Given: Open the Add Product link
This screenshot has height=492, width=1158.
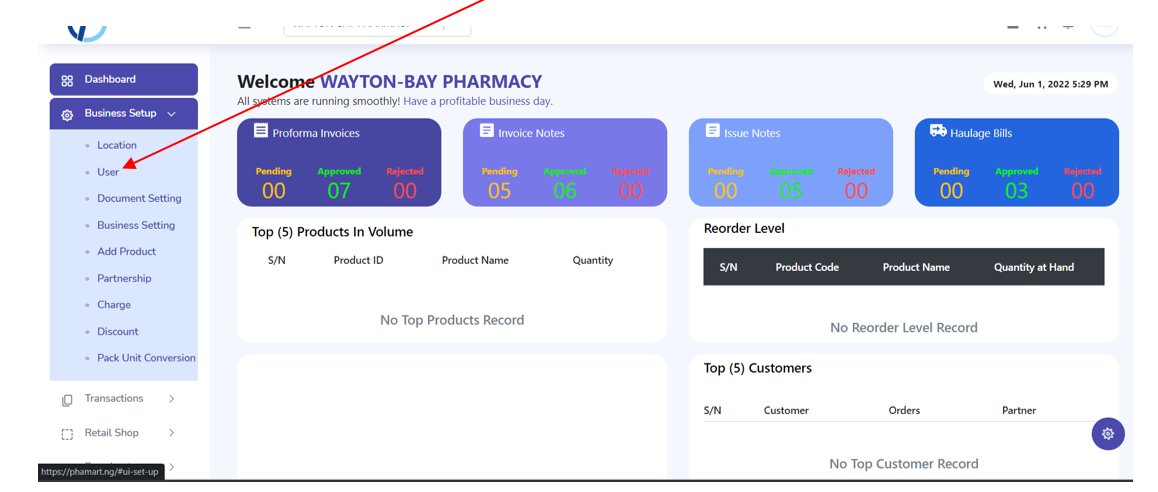Looking at the screenshot, I should 126,252.
